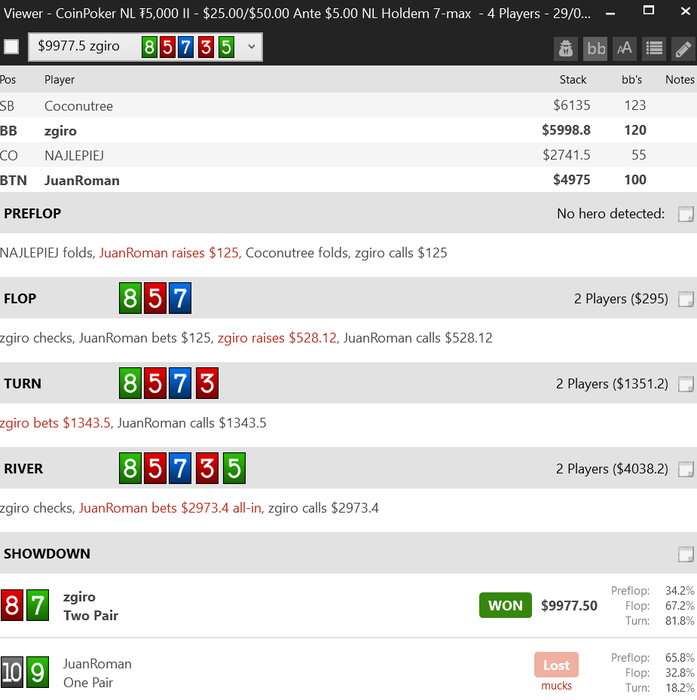Click zgiro's Turn 81.8% equity
Image resolution: width=697 pixels, height=700 pixels.
click(680, 621)
